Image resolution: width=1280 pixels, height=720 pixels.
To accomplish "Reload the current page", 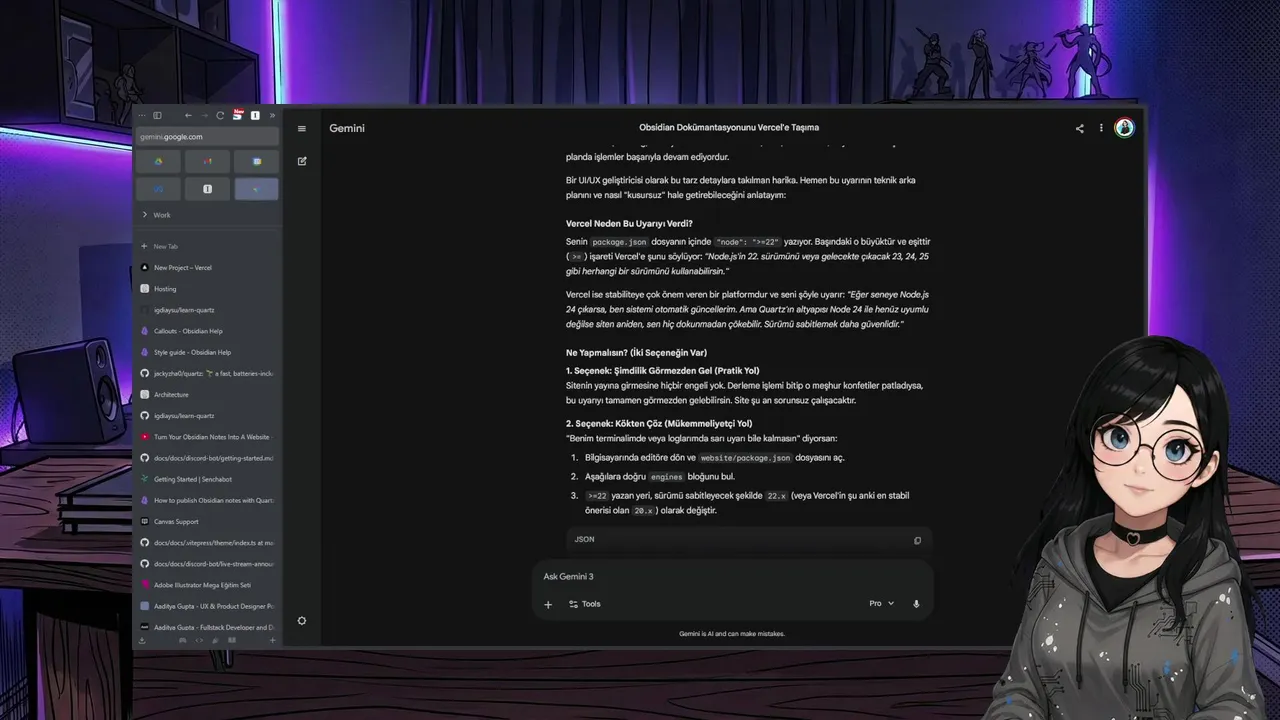I will pos(220,115).
